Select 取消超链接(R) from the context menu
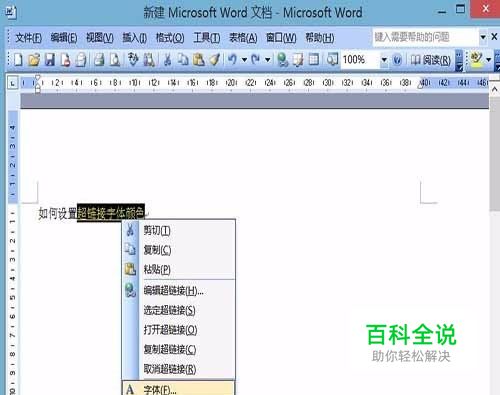 tap(179, 369)
